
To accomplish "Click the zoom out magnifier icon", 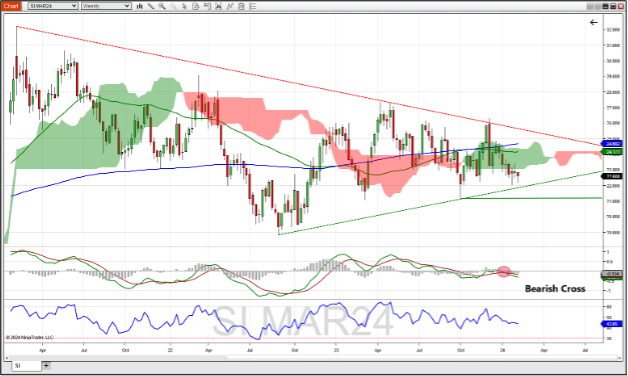I will [x=173, y=6].
